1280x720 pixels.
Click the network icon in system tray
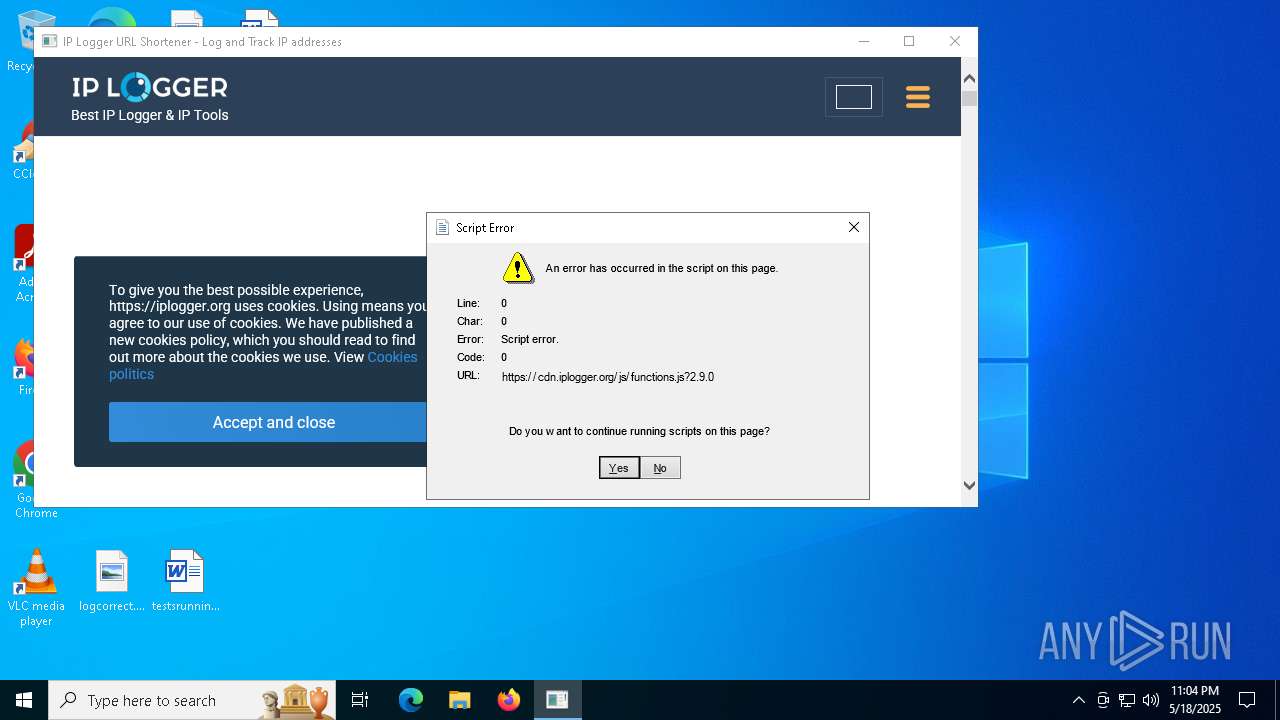click(x=1127, y=700)
